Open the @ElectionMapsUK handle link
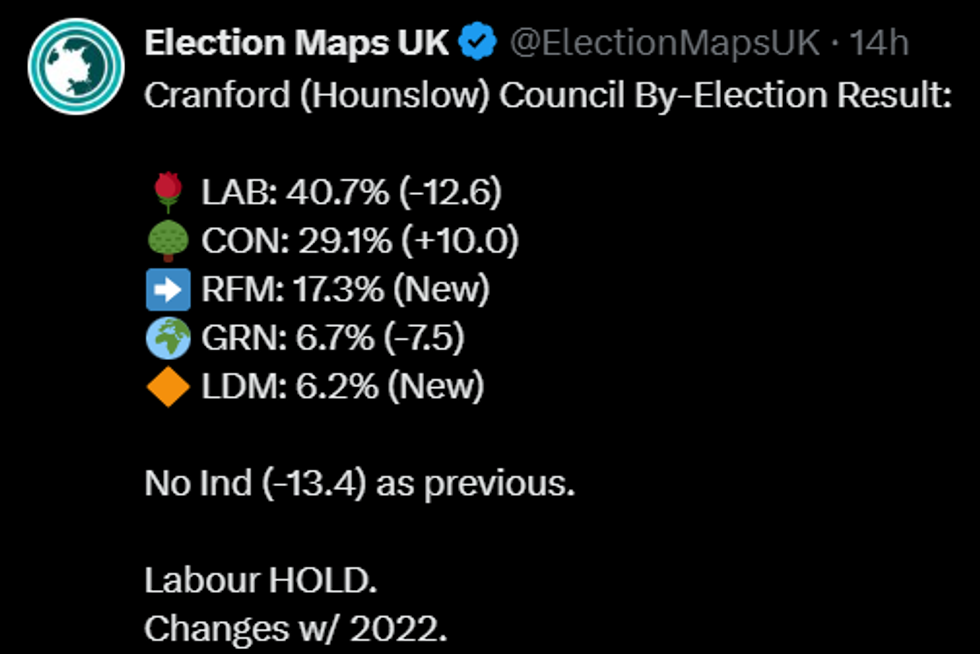980x654 pixels. pos(664,43)
